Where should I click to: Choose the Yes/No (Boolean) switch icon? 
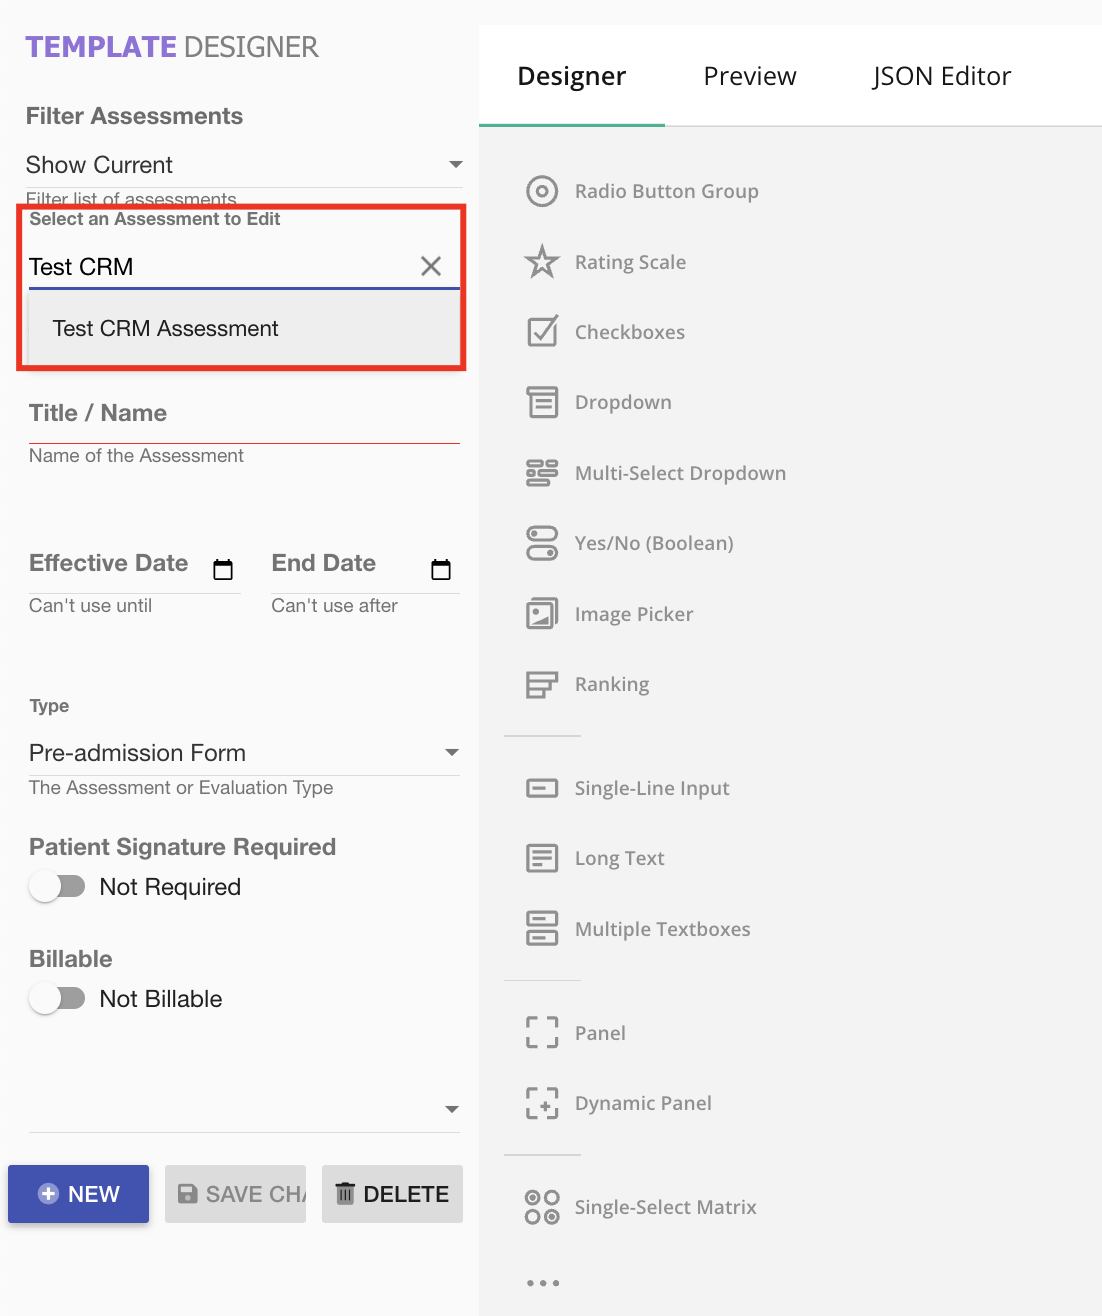pyautogui.click(x=542, y=543)
